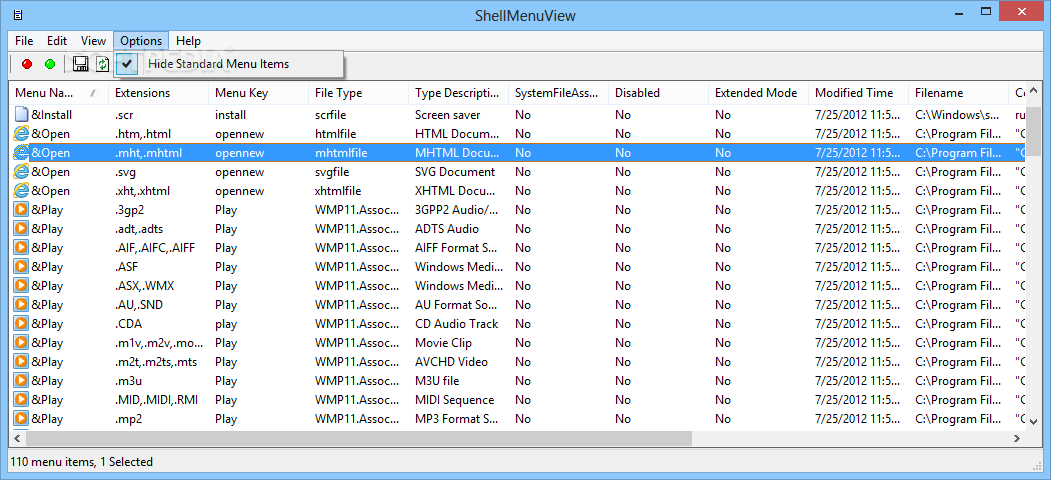Select the 'CD Audio Track' cell
Viewport: 1051px width, 480px height.
(x=456, y=324)
